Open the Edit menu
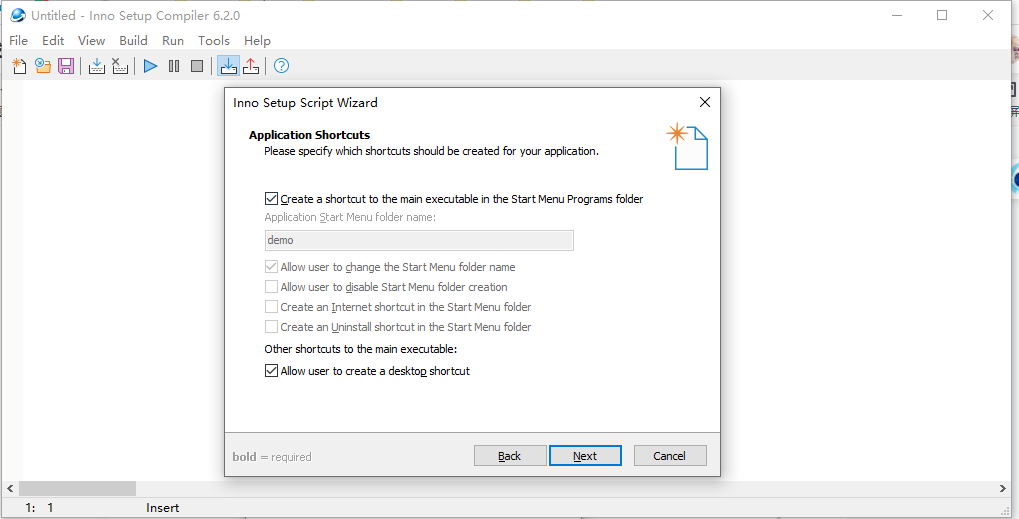1019x519 pixels. click(53, 40)
